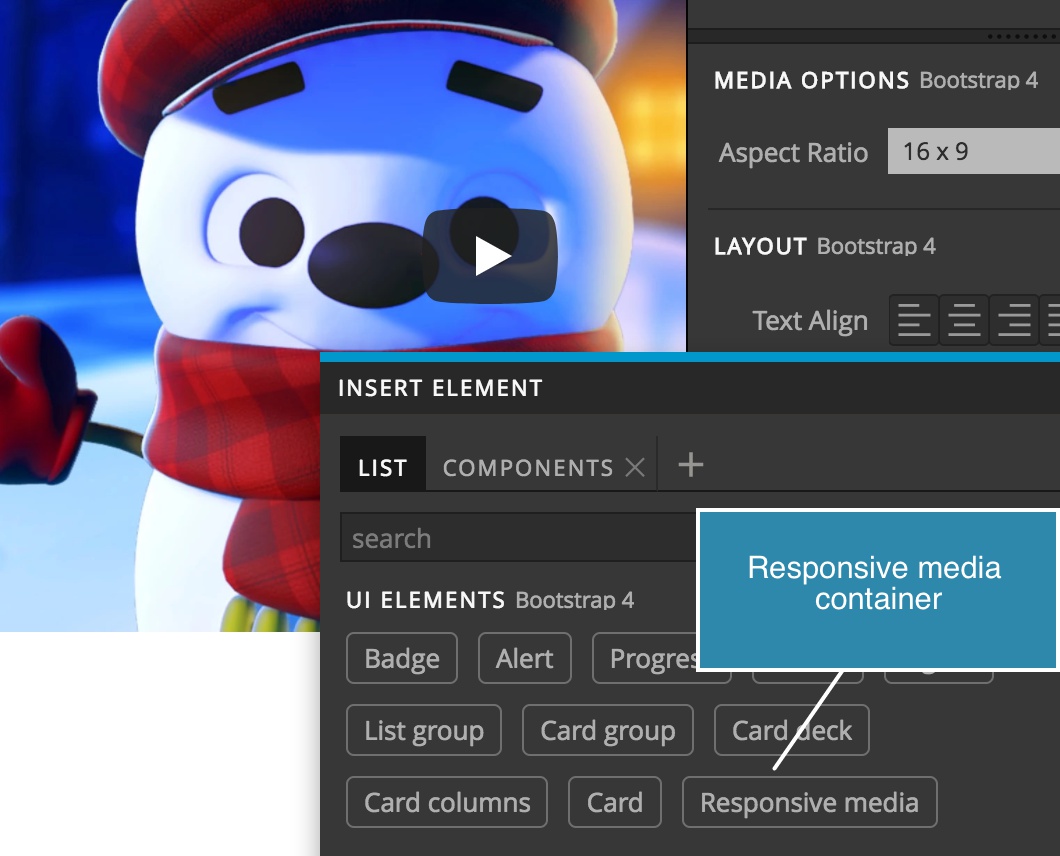Insert a List group element

pos(424,730)
